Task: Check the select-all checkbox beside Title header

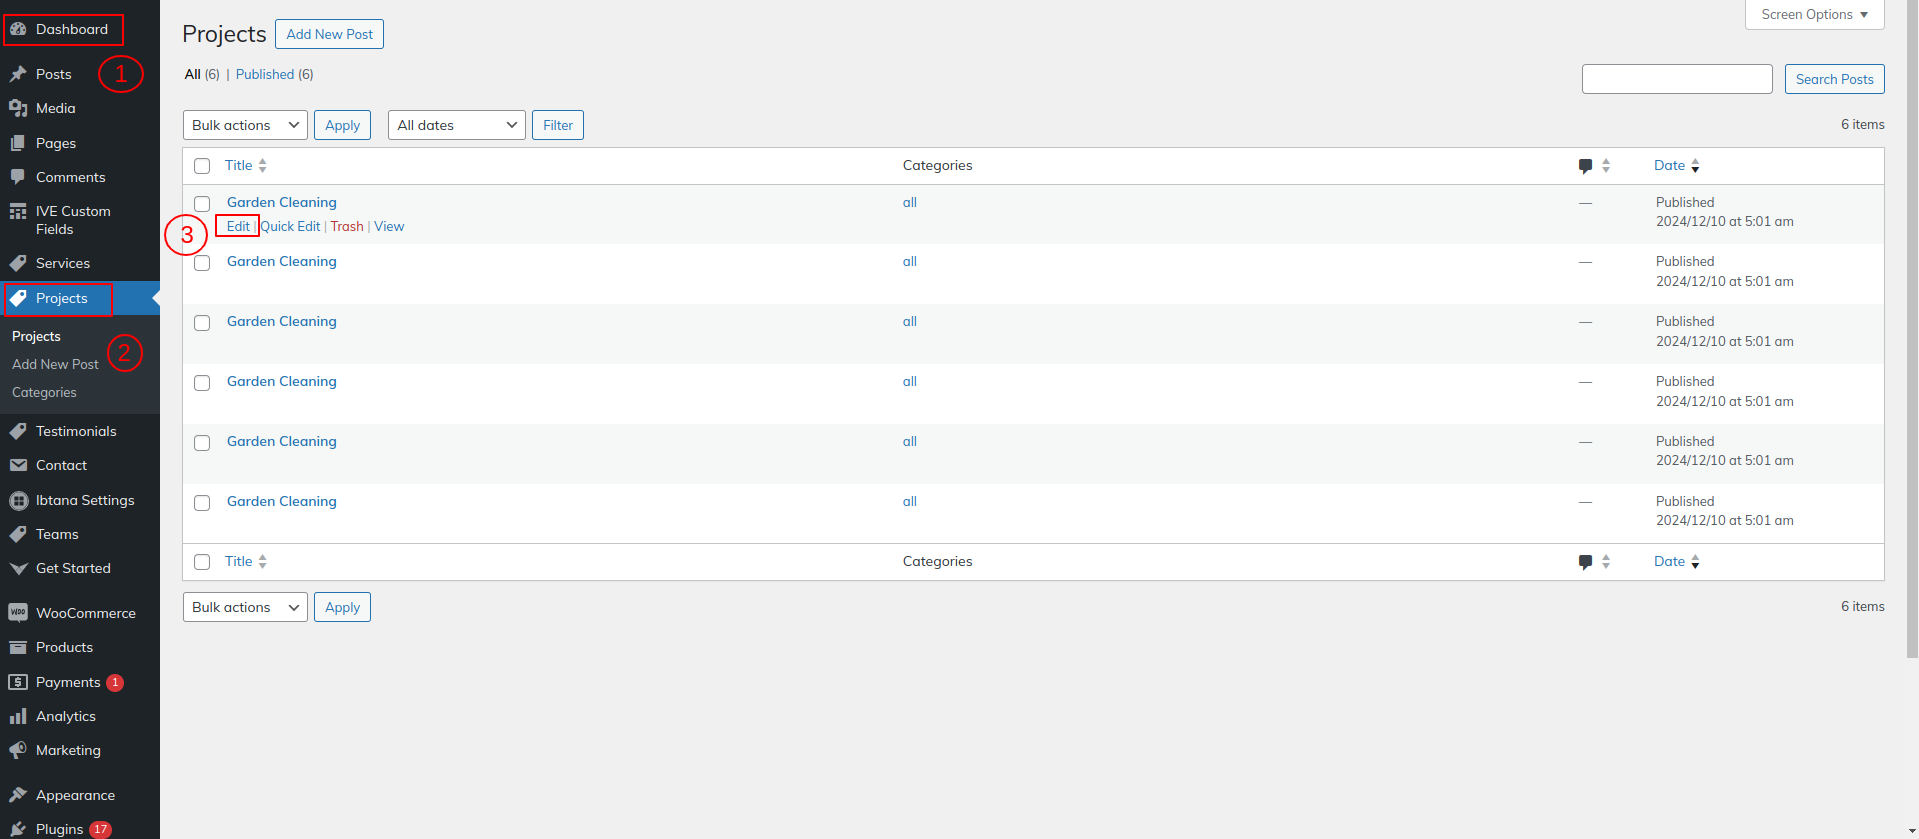Action: tap(202, 166)
